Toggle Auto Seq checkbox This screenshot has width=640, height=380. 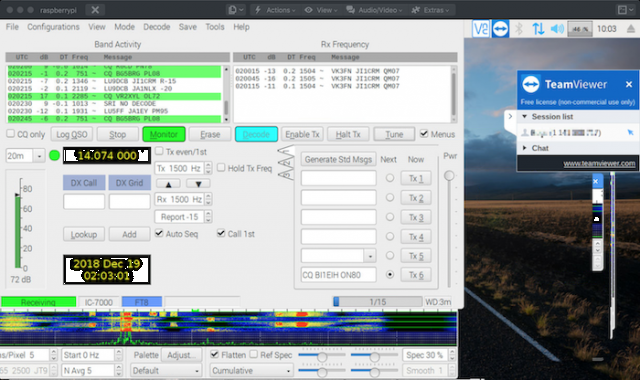click(159, 233)
